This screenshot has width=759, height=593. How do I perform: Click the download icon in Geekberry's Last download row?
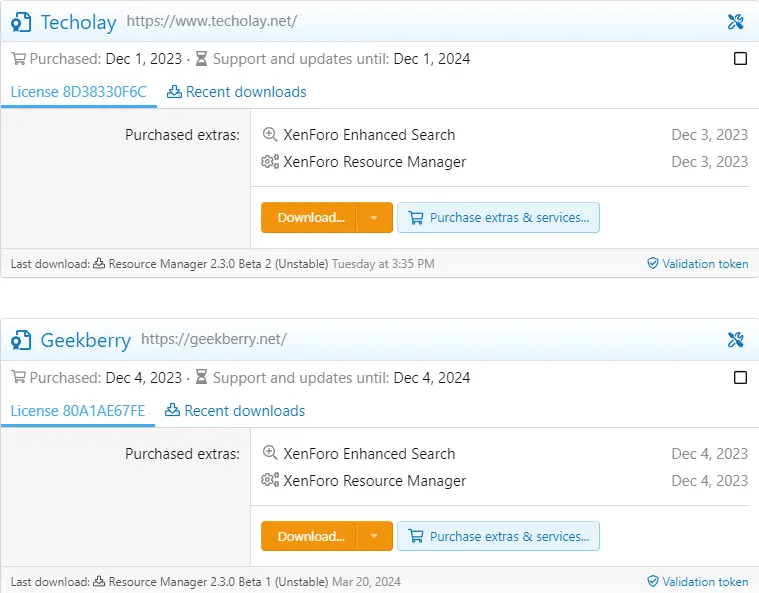pyautogui.click(x=99, y=581)
